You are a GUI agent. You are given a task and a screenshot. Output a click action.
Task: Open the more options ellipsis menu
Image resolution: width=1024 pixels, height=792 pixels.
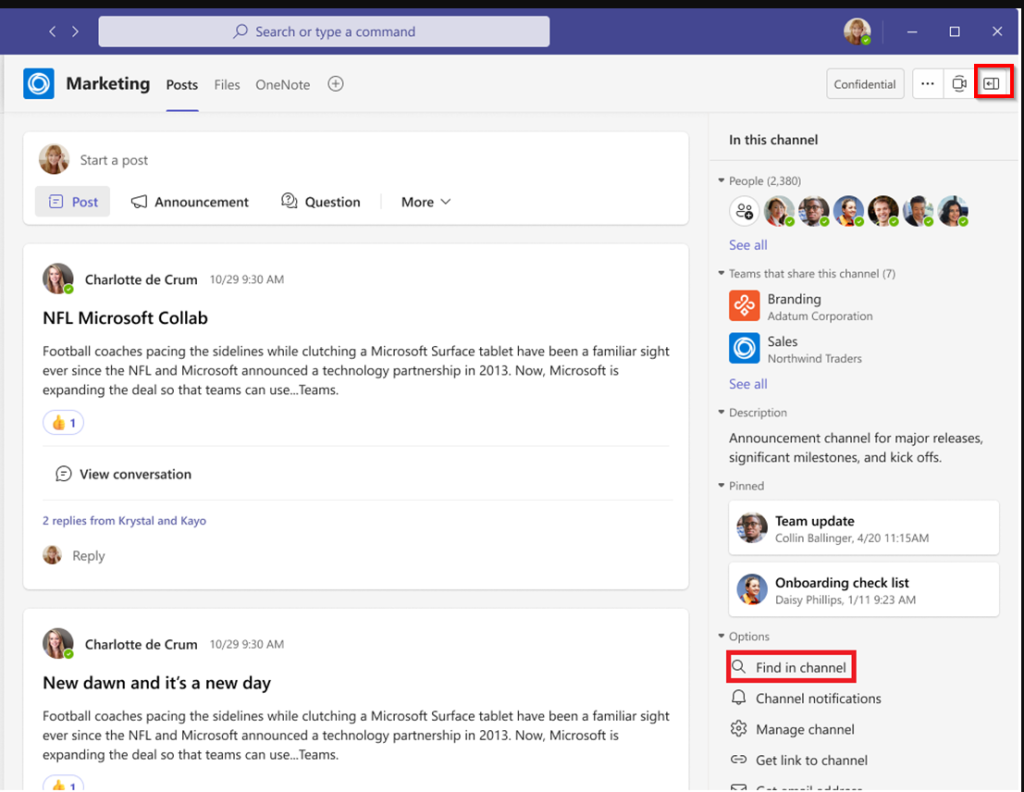tap(927, 84)
